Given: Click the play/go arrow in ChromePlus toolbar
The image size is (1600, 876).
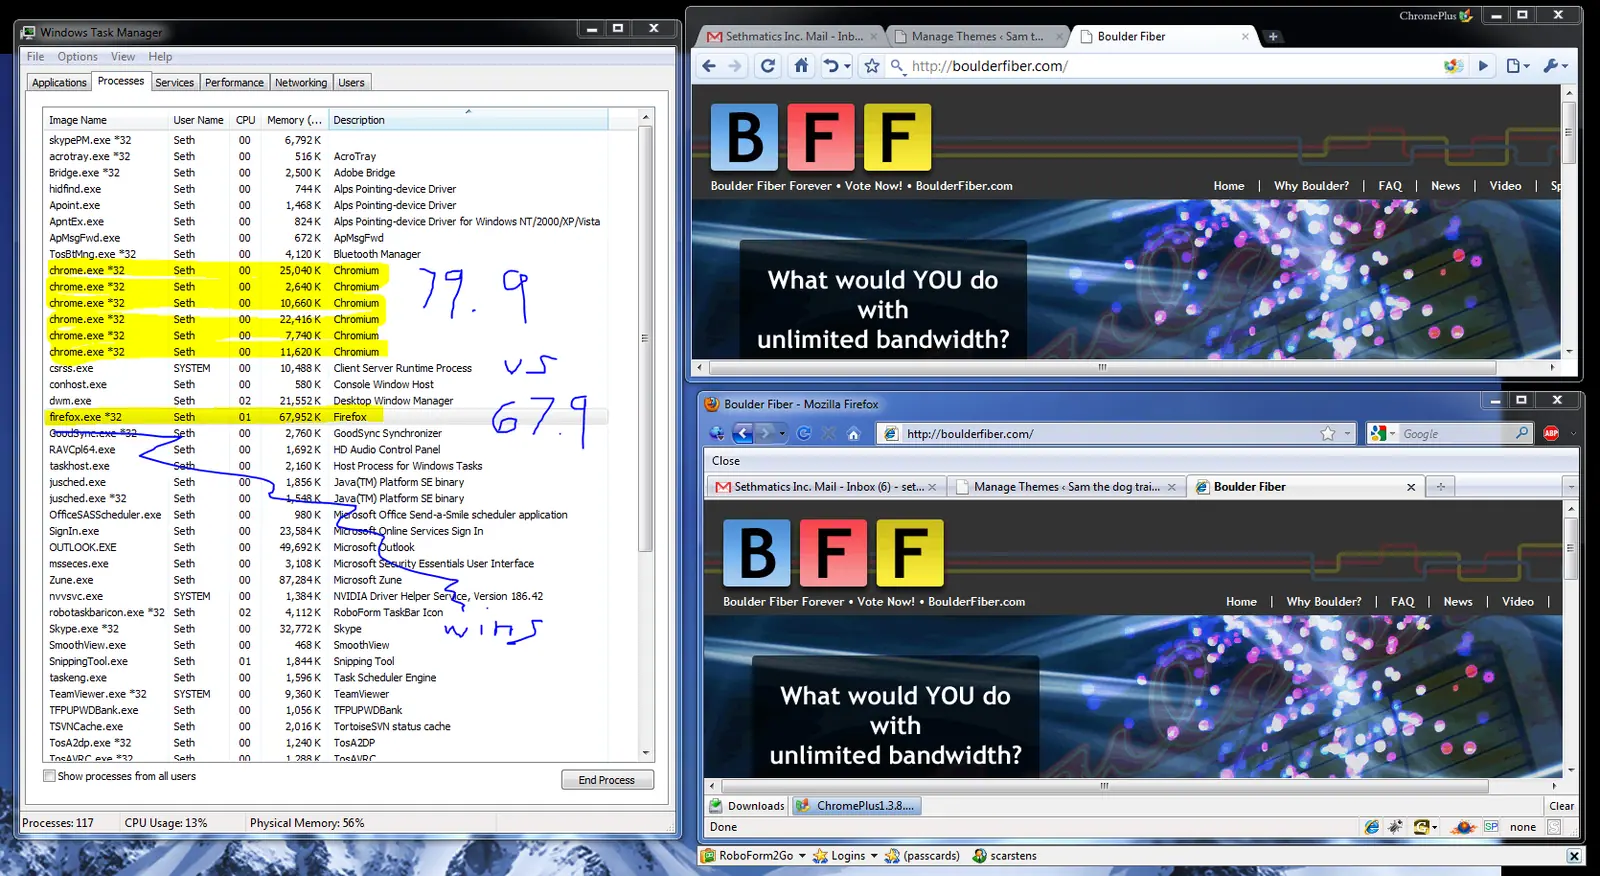Looking at the screenshot, I should pos(1483,66).
